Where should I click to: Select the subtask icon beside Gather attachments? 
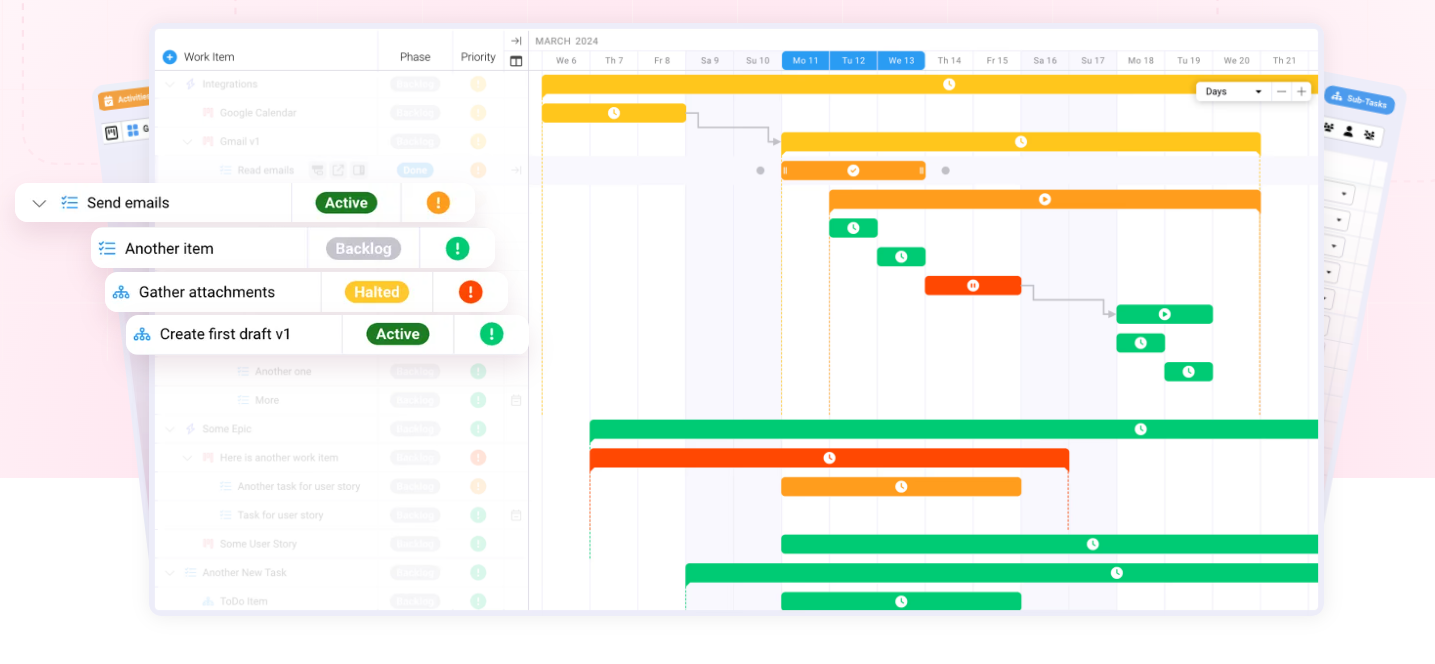[121, 292]
